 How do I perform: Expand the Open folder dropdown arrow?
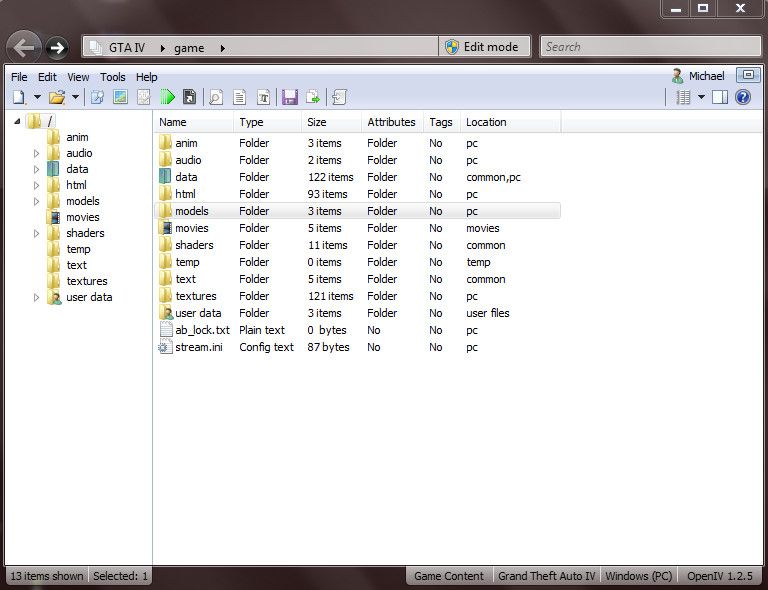click(75, 97)
